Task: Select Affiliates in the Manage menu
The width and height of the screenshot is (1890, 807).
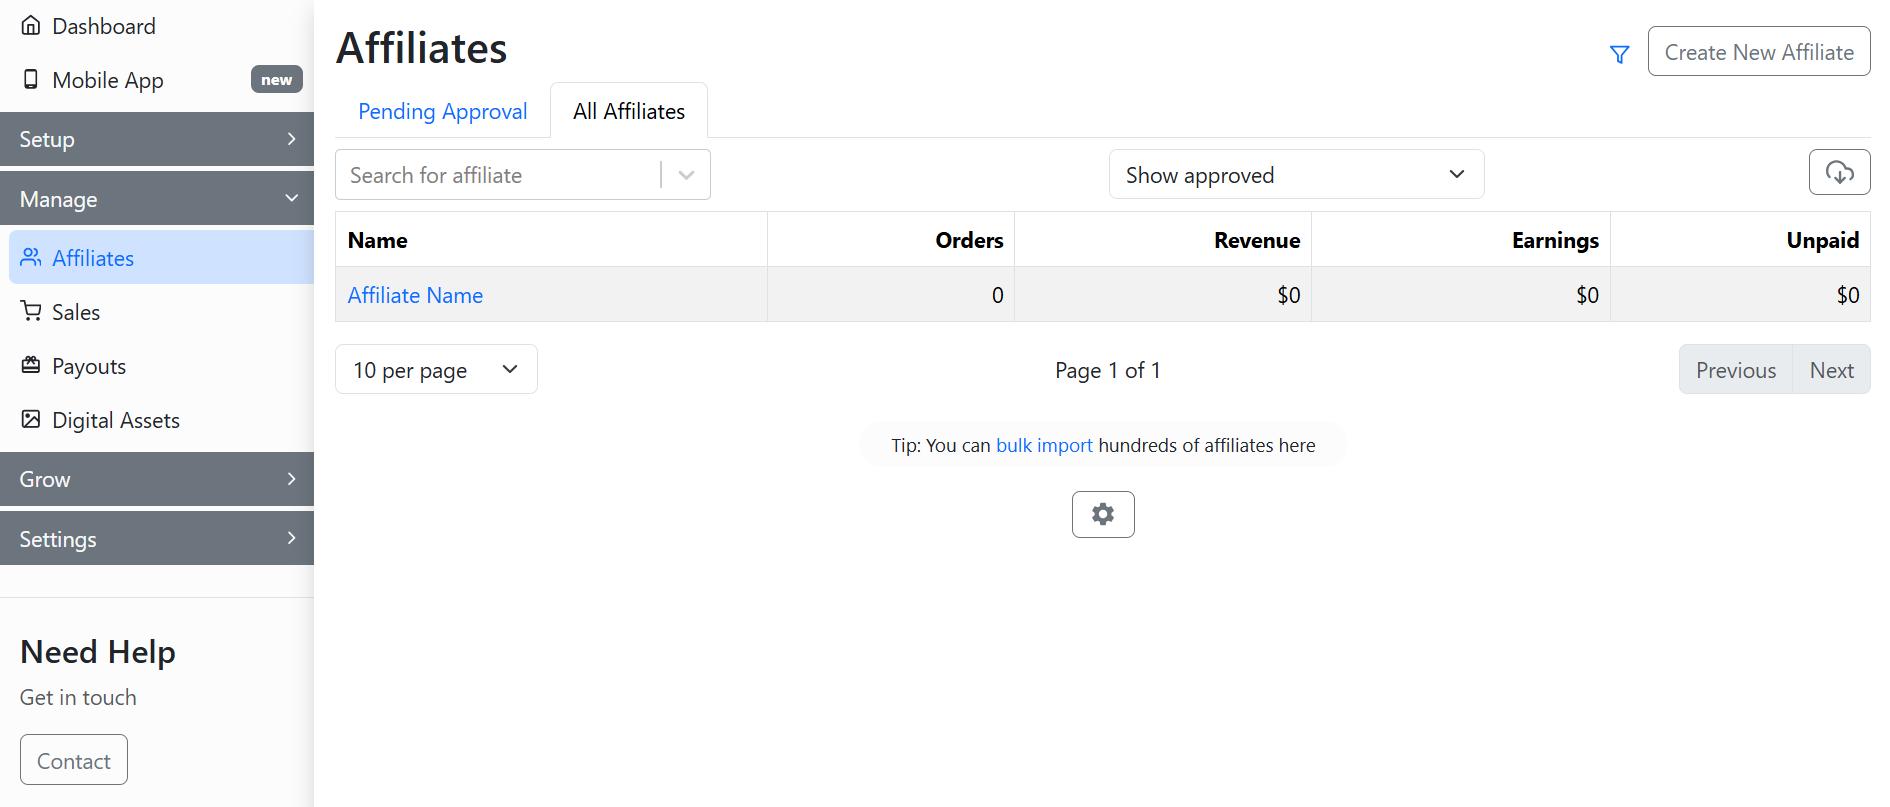Action: [x=93, y=258]
